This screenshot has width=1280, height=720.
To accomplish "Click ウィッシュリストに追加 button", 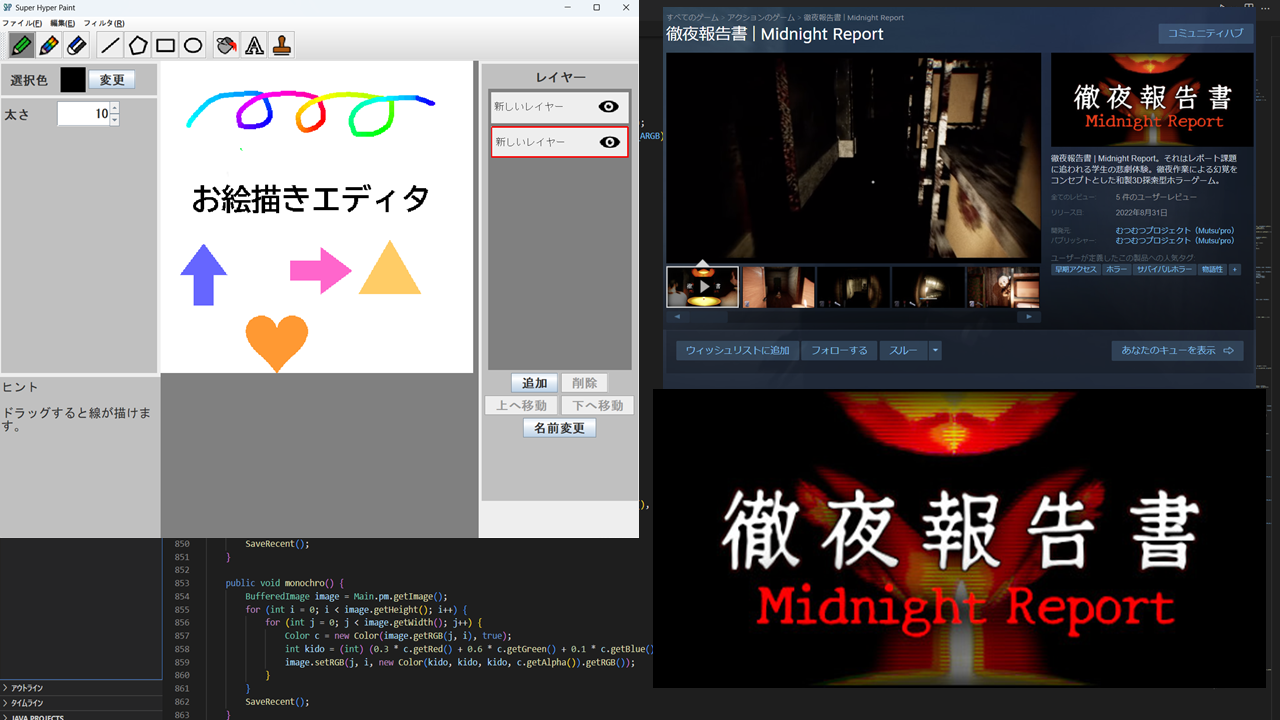I will [x=738, y=351].
